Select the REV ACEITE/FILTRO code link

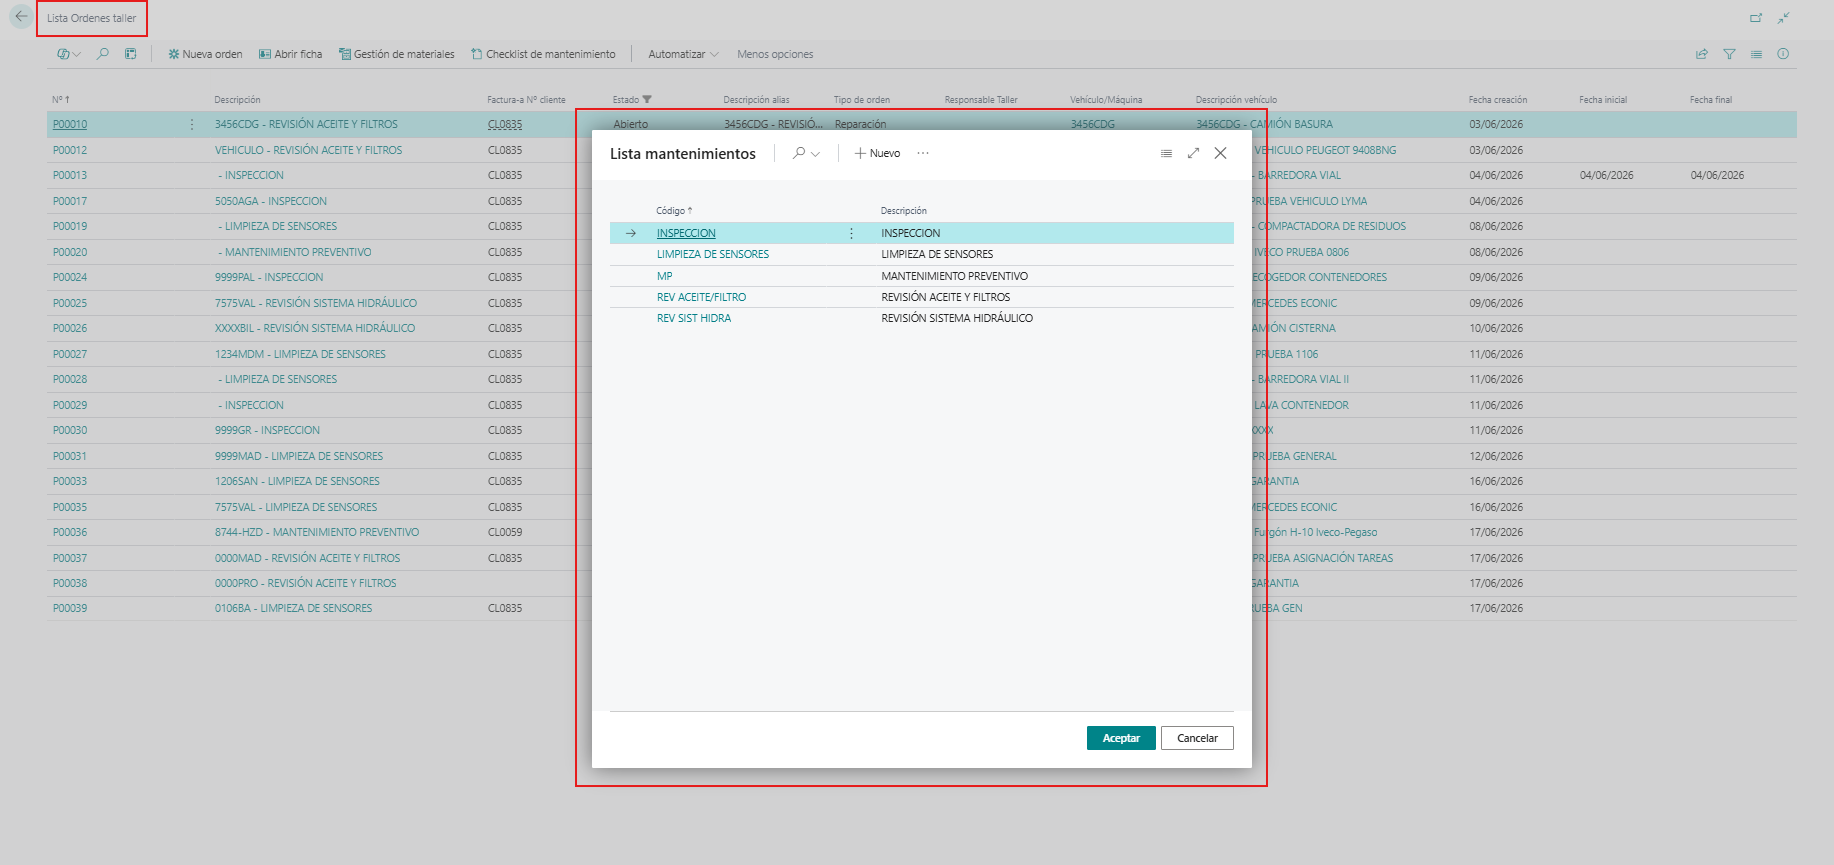pos(701,297)
